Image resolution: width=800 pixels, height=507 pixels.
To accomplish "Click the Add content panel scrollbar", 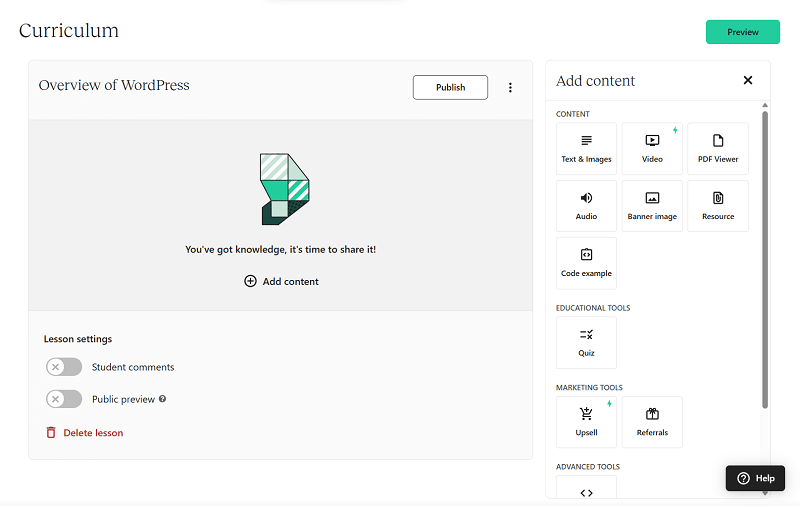I will (765, 260).
